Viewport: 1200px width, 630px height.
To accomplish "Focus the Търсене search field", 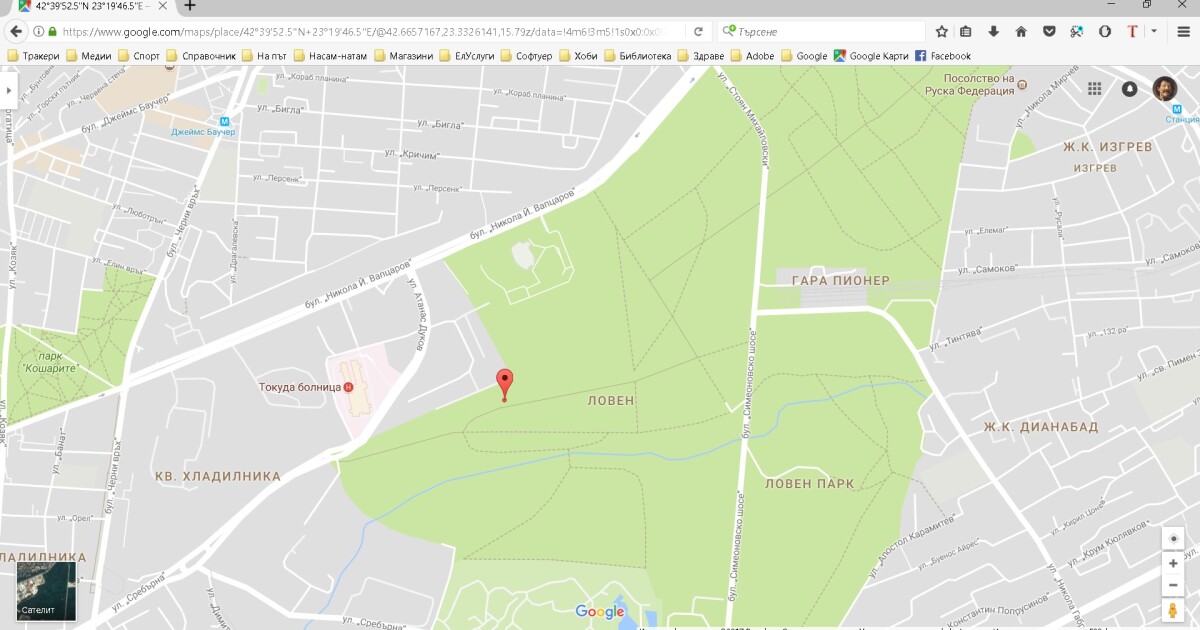I will [820, 31].
